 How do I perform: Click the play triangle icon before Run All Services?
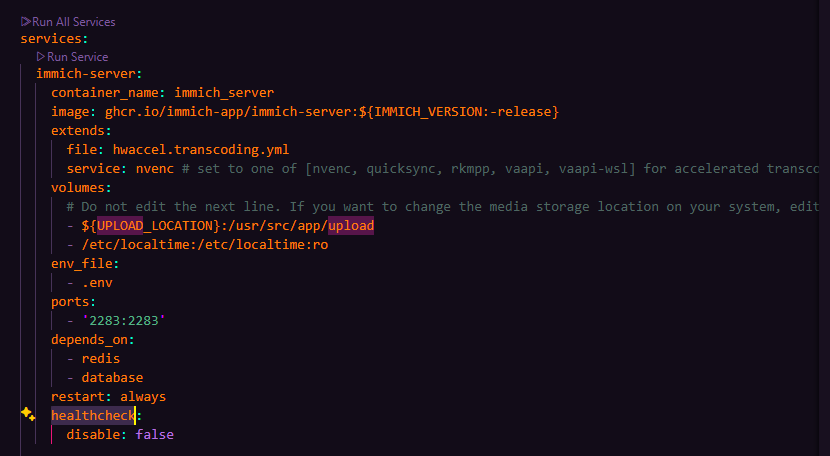coord(25,22)
